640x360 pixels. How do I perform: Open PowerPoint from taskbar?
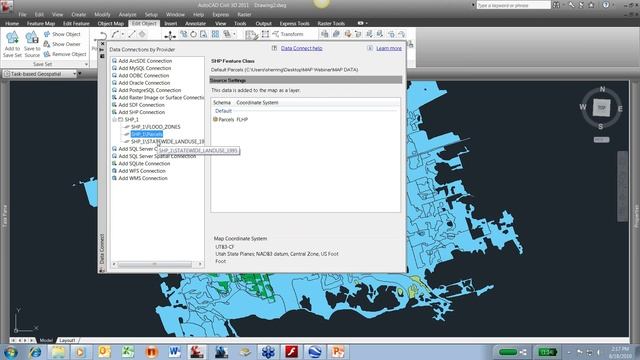[x=338, y=352]
